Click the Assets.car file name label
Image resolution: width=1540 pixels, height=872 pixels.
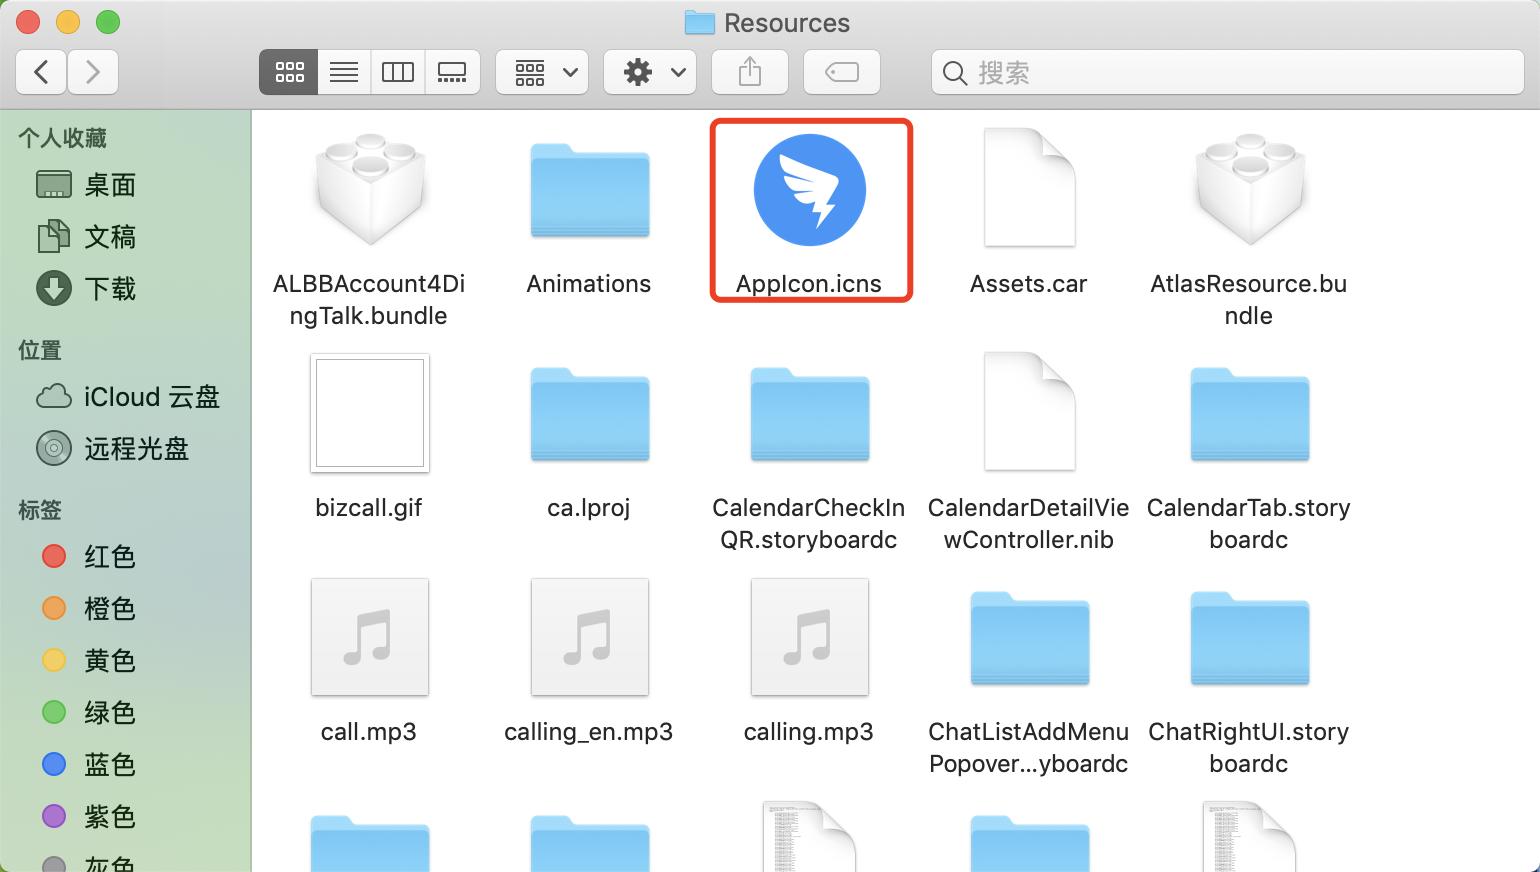click(x=1028, y=284)
